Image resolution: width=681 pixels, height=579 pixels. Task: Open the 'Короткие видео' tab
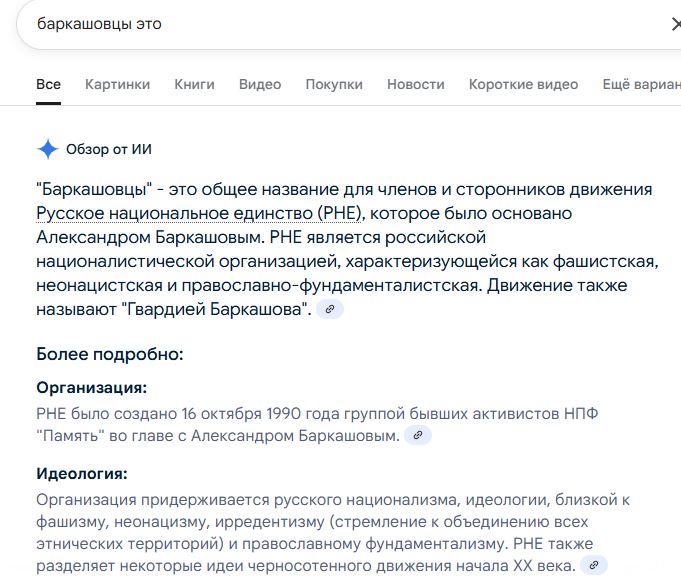(x=523, y=84)
